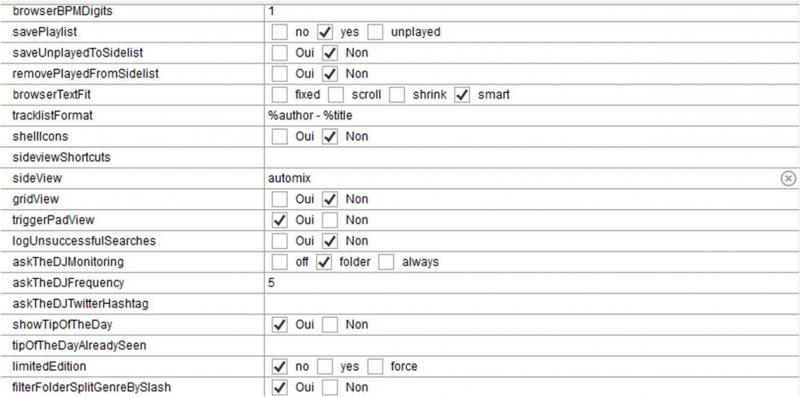The image size is (800, 397).
Task: Click the askTheDJFrequency value field
Action: [532, 283]
